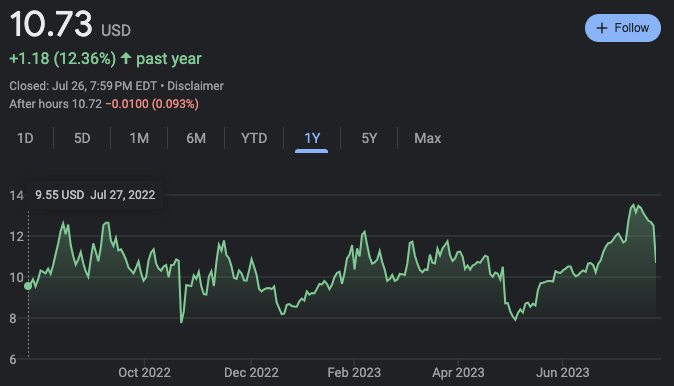The width and height of the screenshot is (674, 386).
Task: Click the -0.0100 (0.093%) change text
Action: click(x=152, y=104)
